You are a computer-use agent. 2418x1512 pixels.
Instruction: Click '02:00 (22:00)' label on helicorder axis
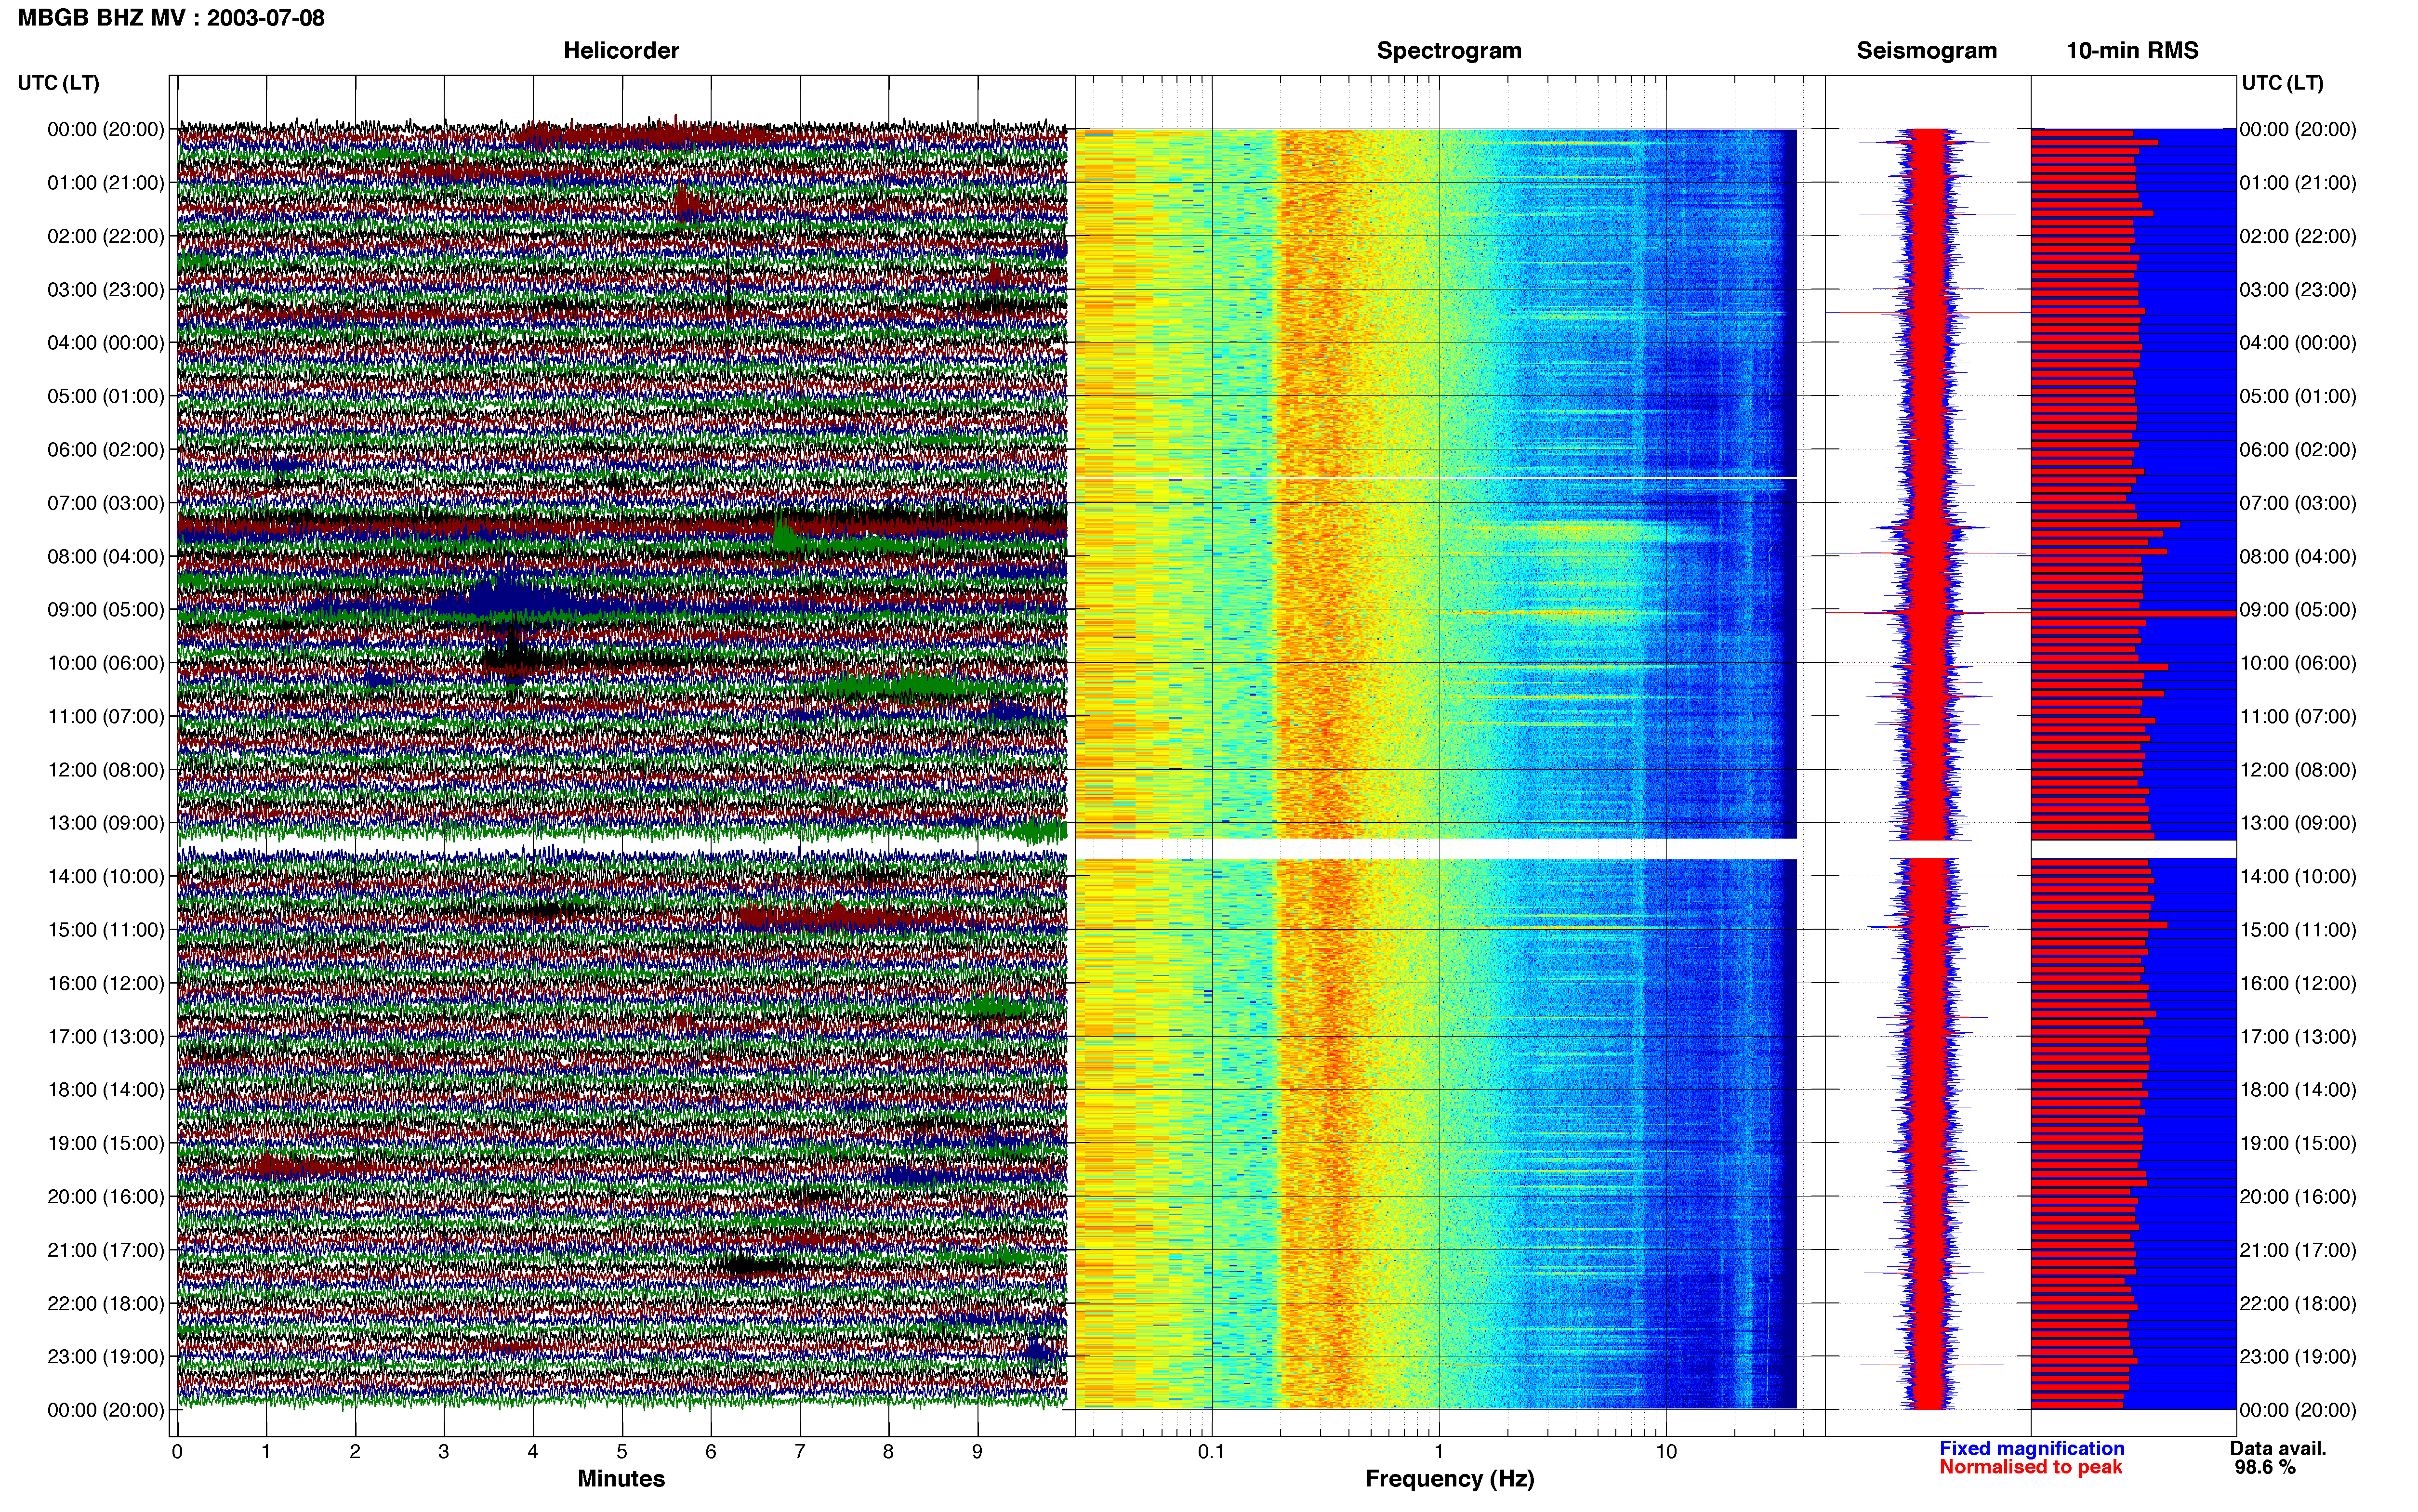tap(106, 236)
